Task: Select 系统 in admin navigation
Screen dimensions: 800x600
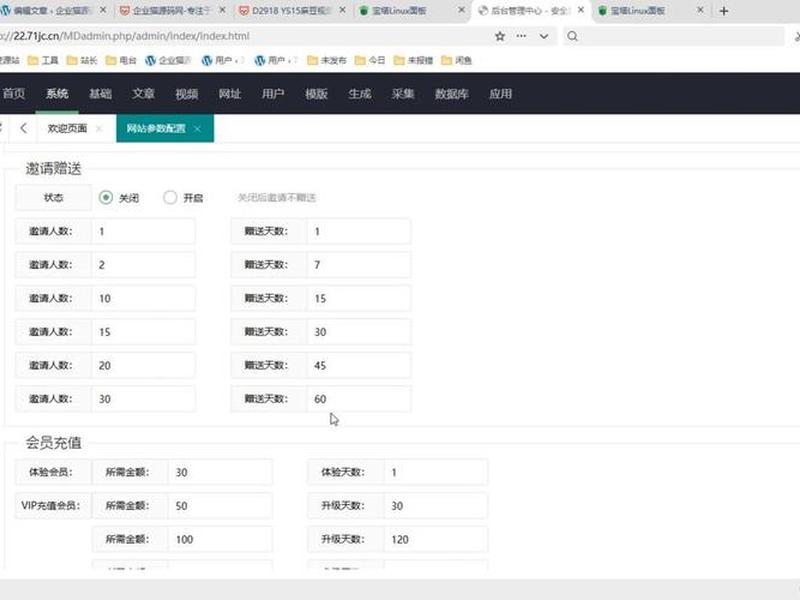Action: tap(57, 93)
